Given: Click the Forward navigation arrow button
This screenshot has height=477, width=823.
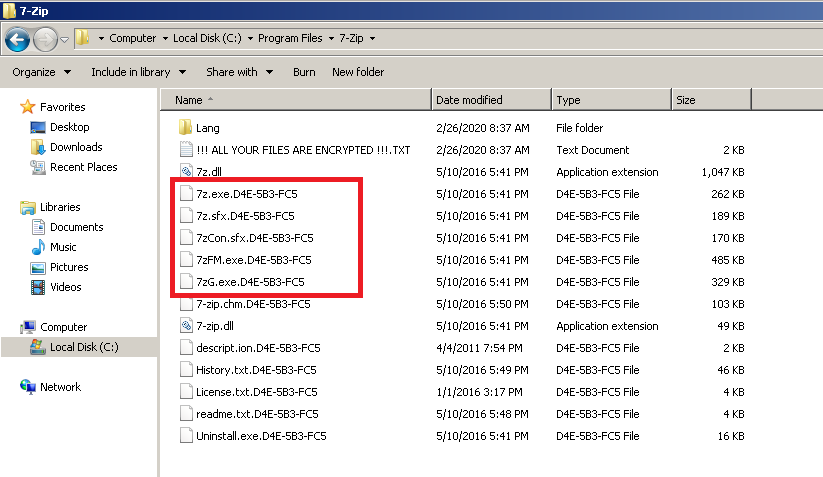Looking at the screenshot, I should [x=45, y=39].
